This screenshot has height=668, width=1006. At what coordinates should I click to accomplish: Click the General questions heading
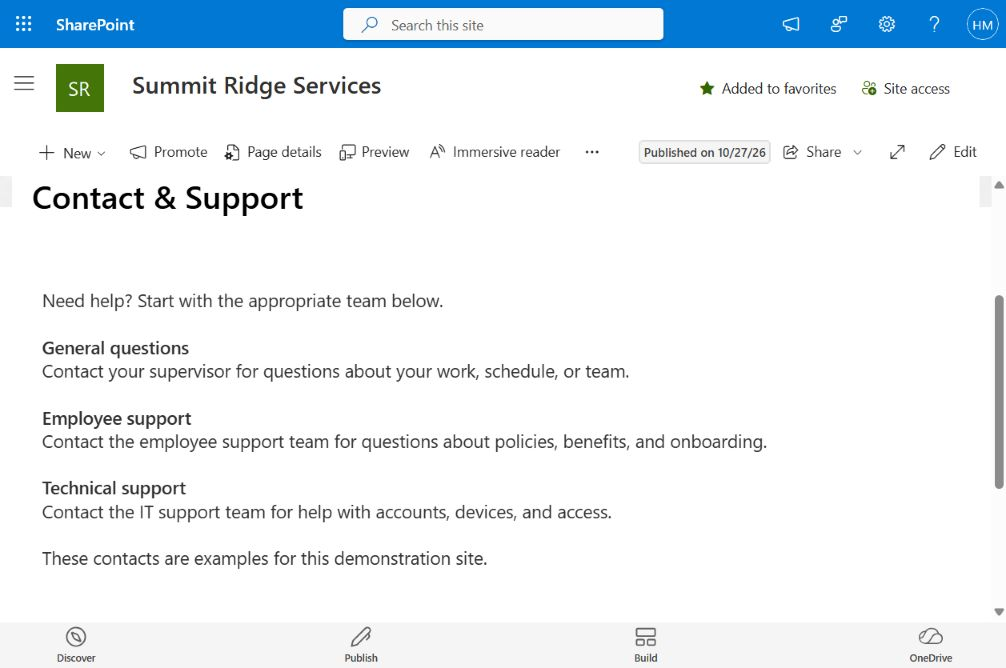point(115,348)
